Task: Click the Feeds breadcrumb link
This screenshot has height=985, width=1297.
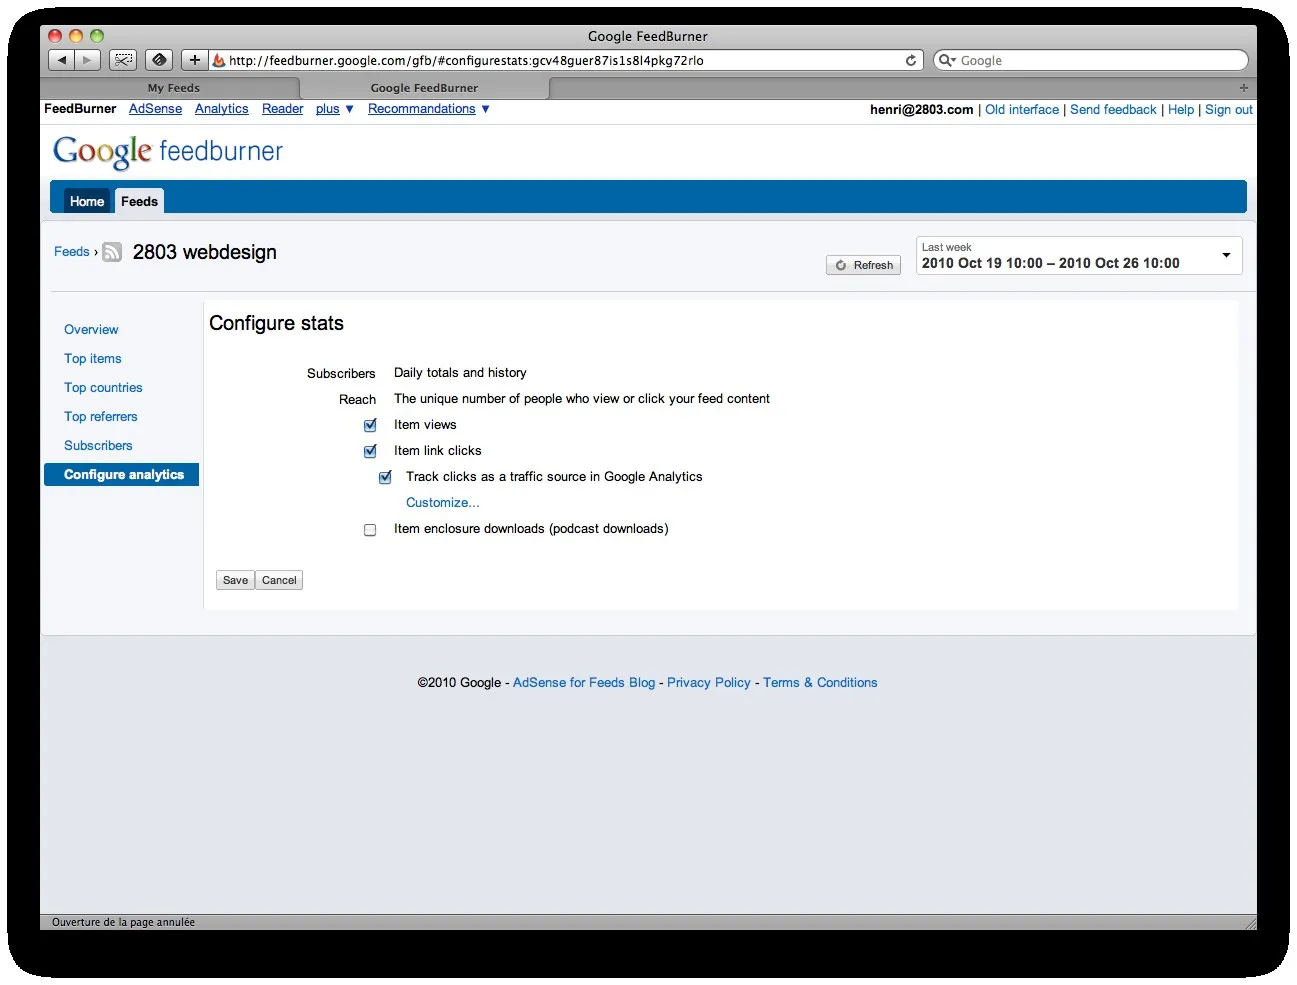Action: pos(72,252)
